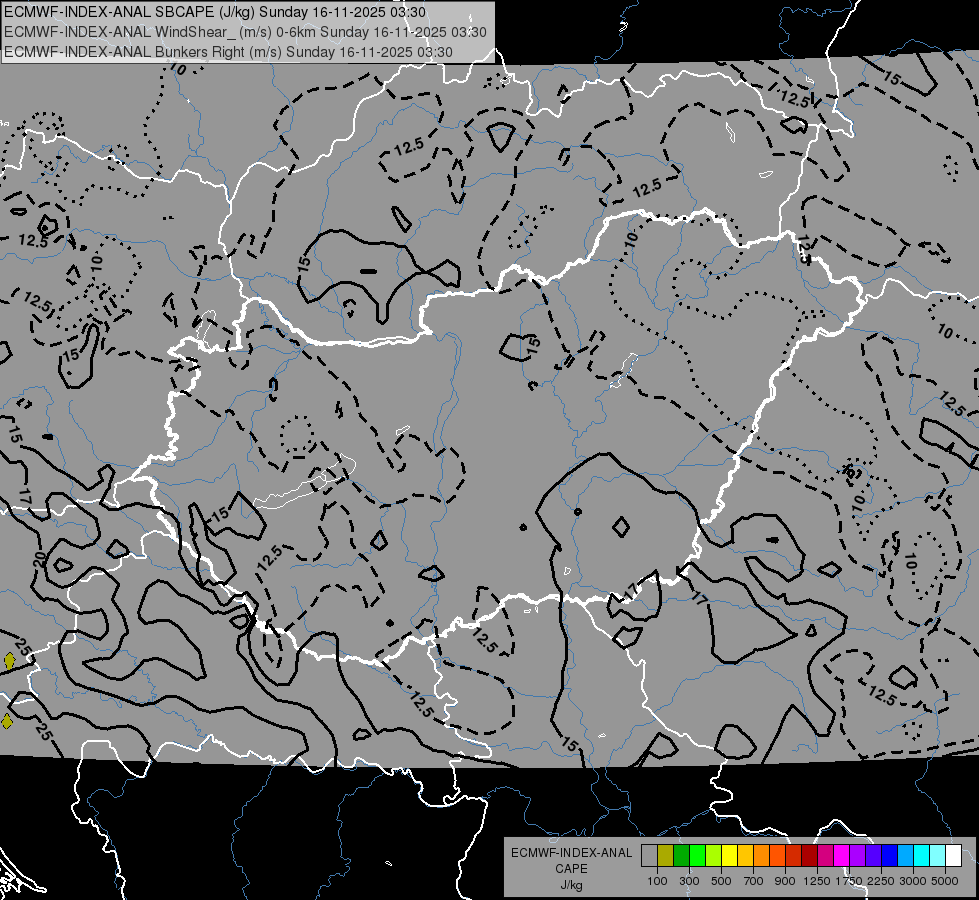This screenshot has height=900, width=979.
Task: Pick the olive swatch above 100
Action: [666, 856]
